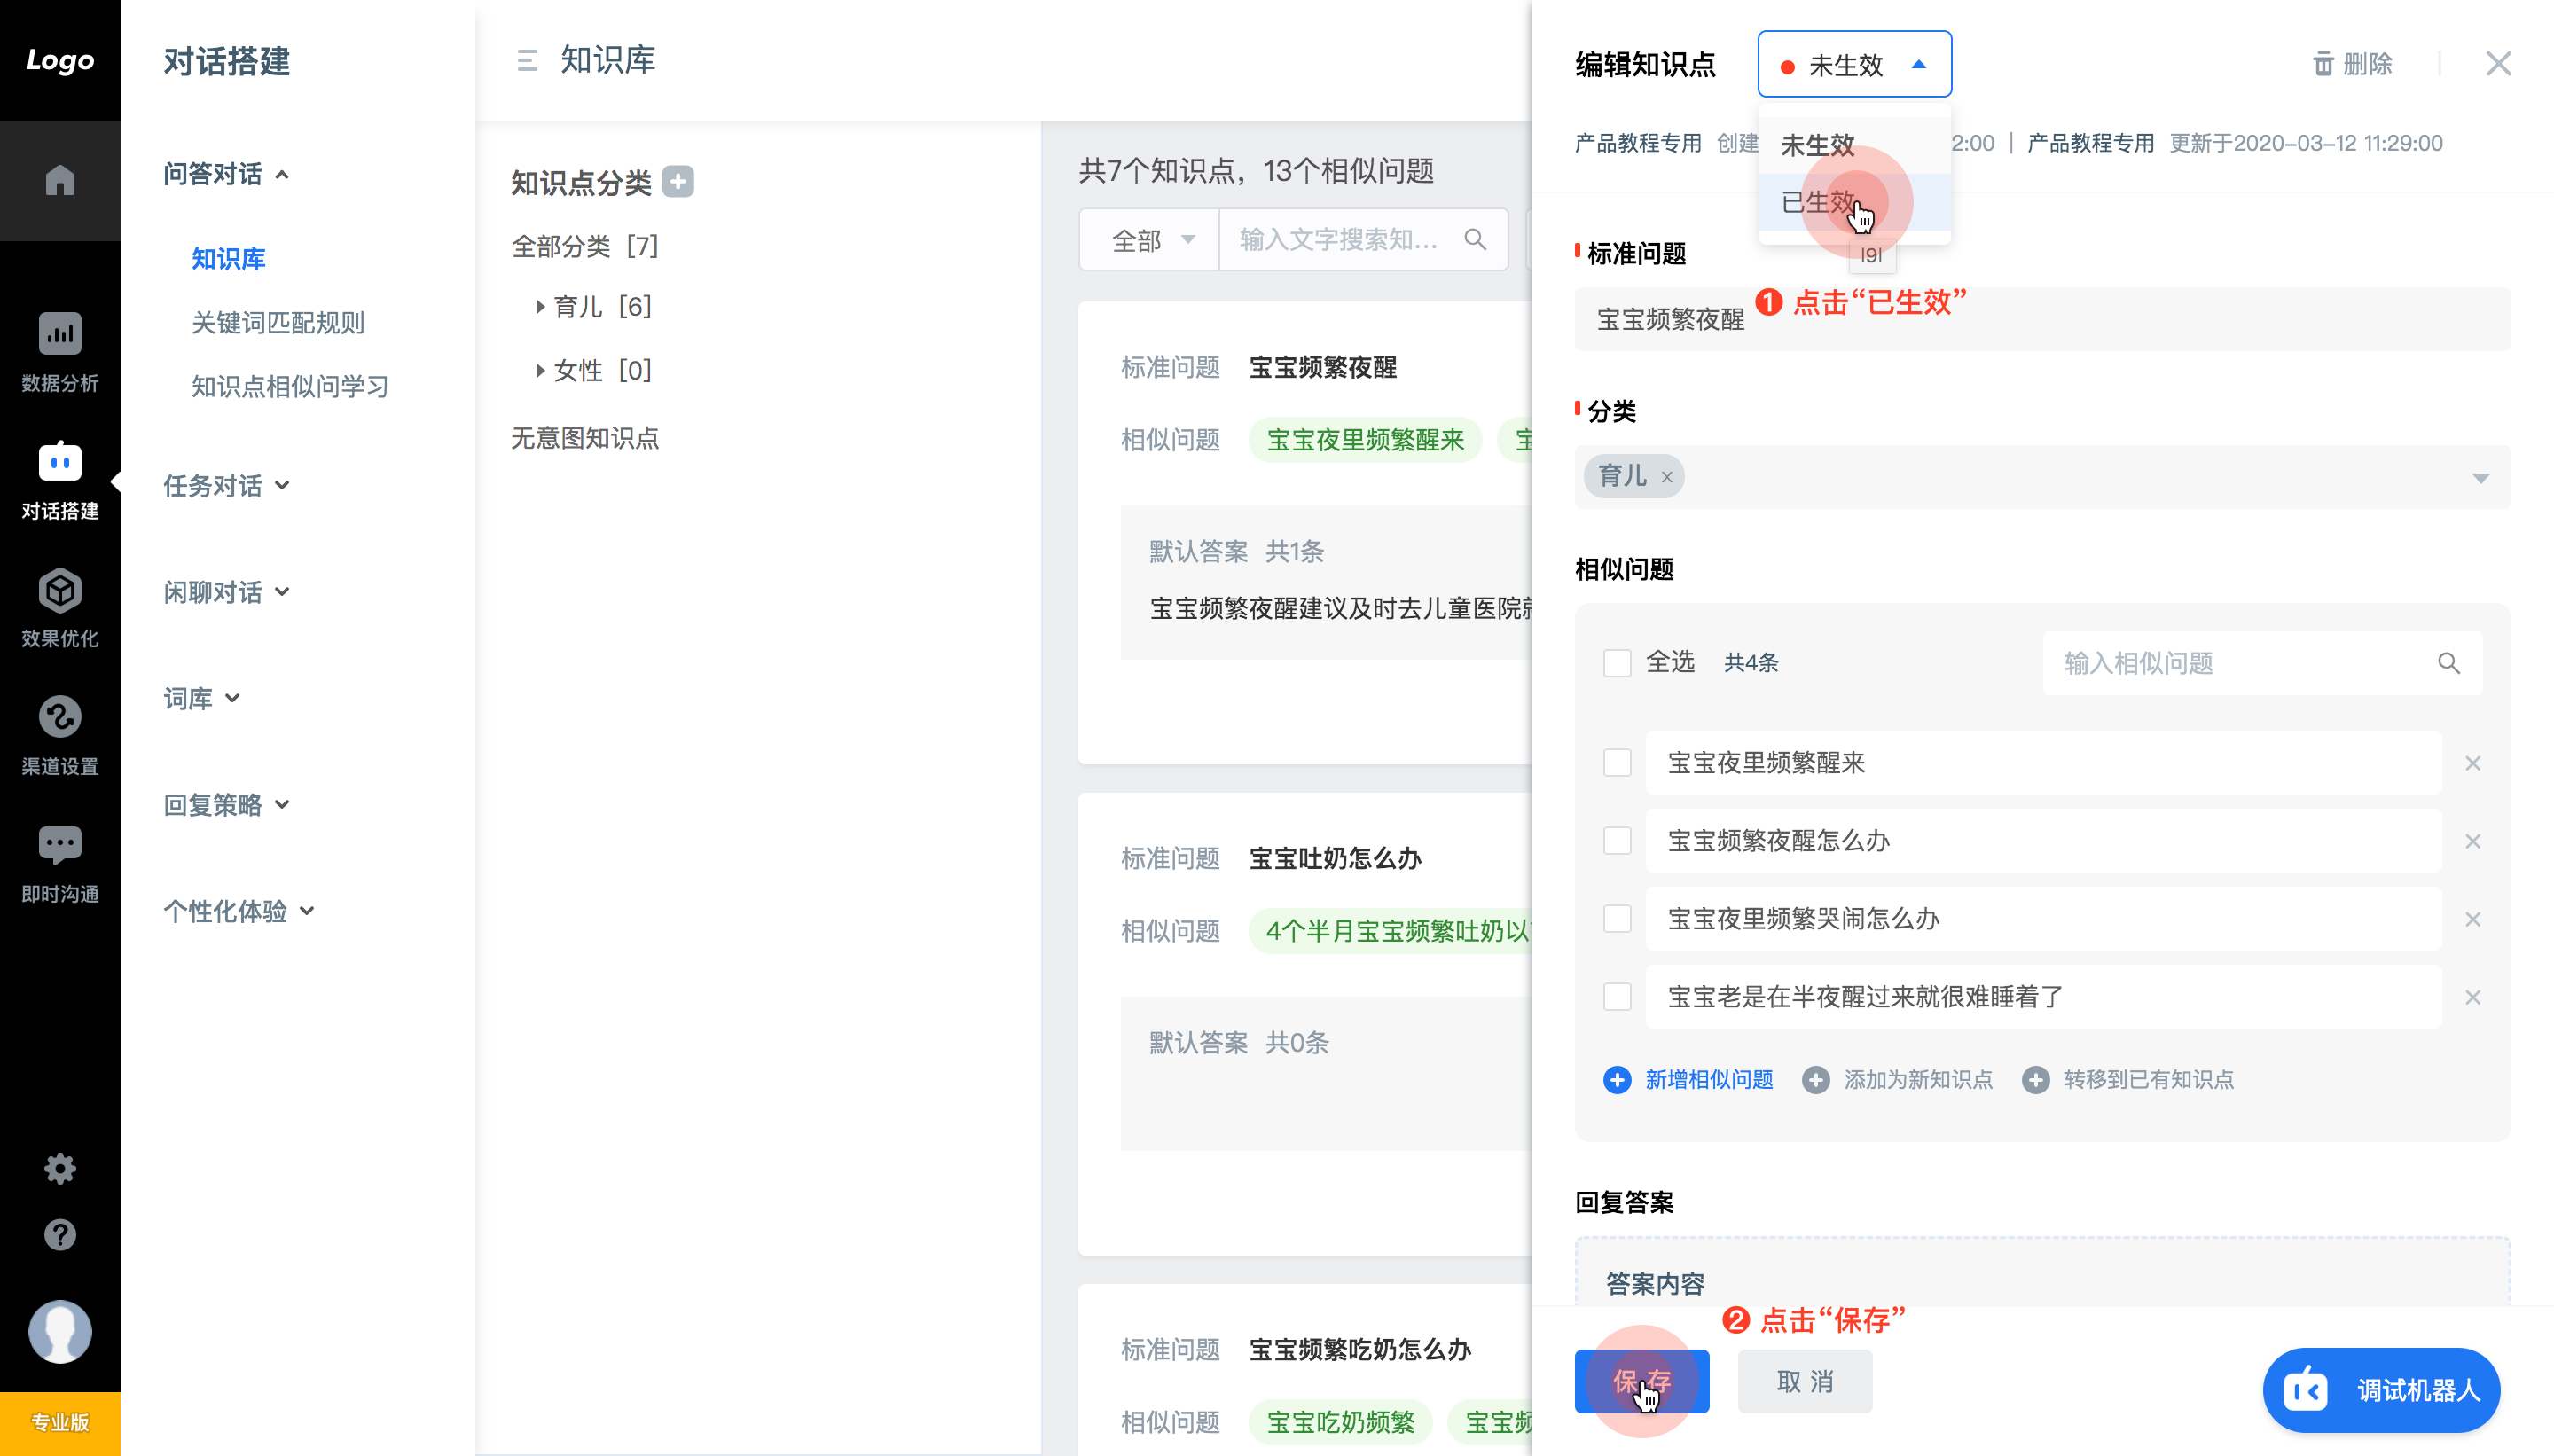Click 转移到已有知识点 plus icon
2554x1456 pixels.
(x=2035, y=1080)
